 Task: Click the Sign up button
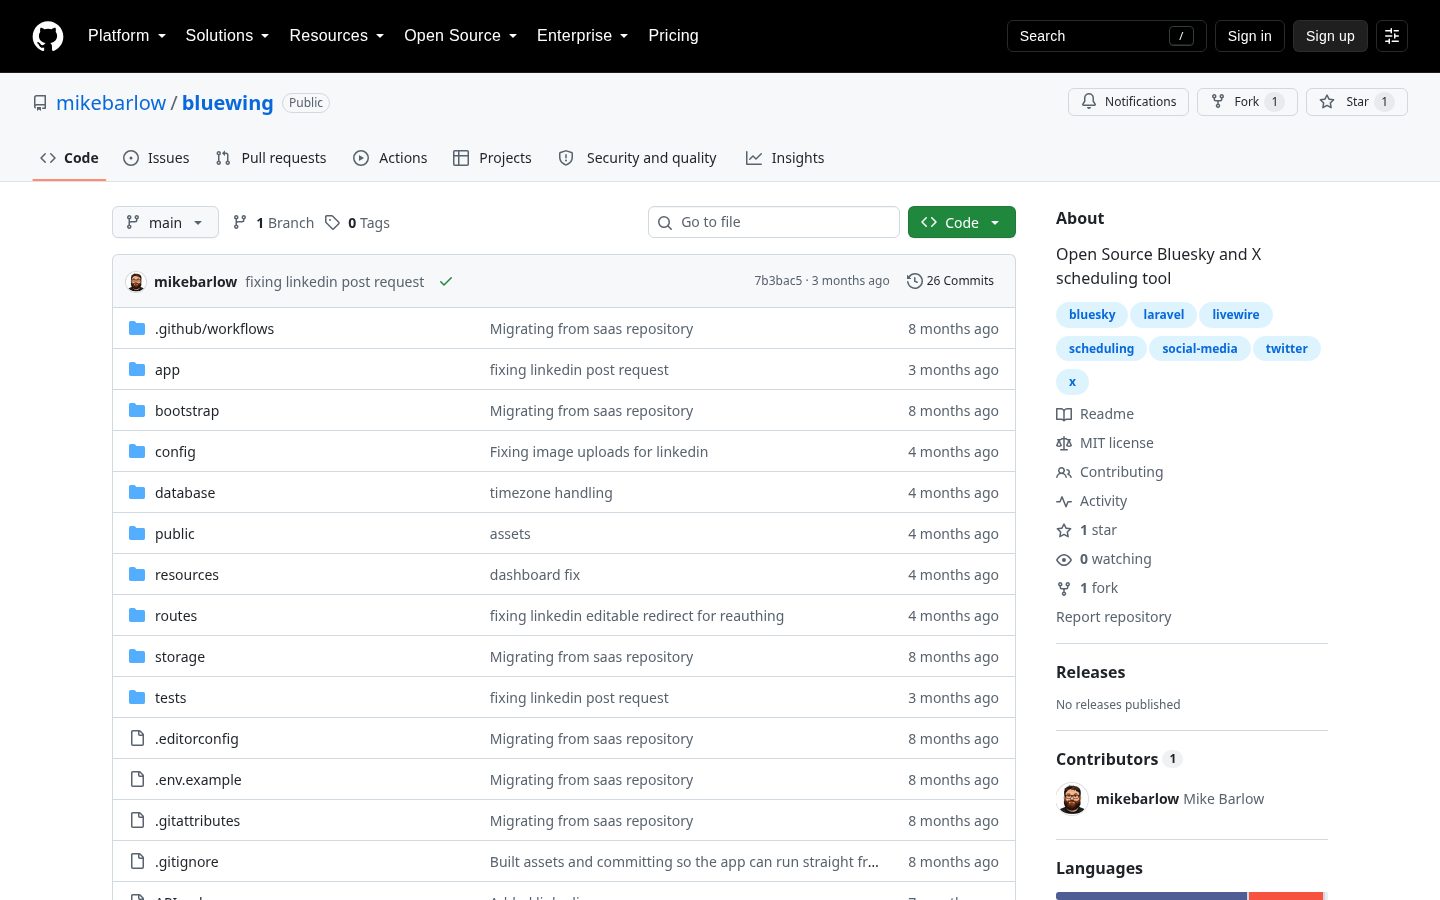(1330, 36)
